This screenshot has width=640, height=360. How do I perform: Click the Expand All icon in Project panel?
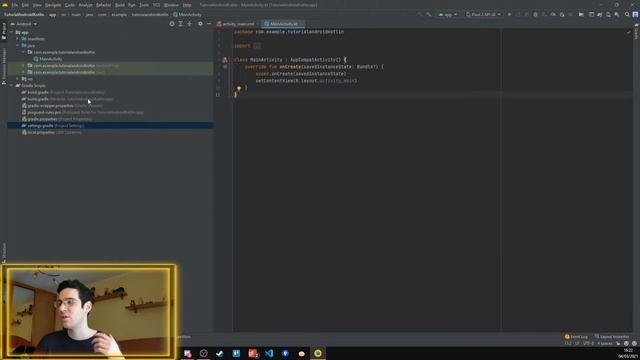coord(180,24)
